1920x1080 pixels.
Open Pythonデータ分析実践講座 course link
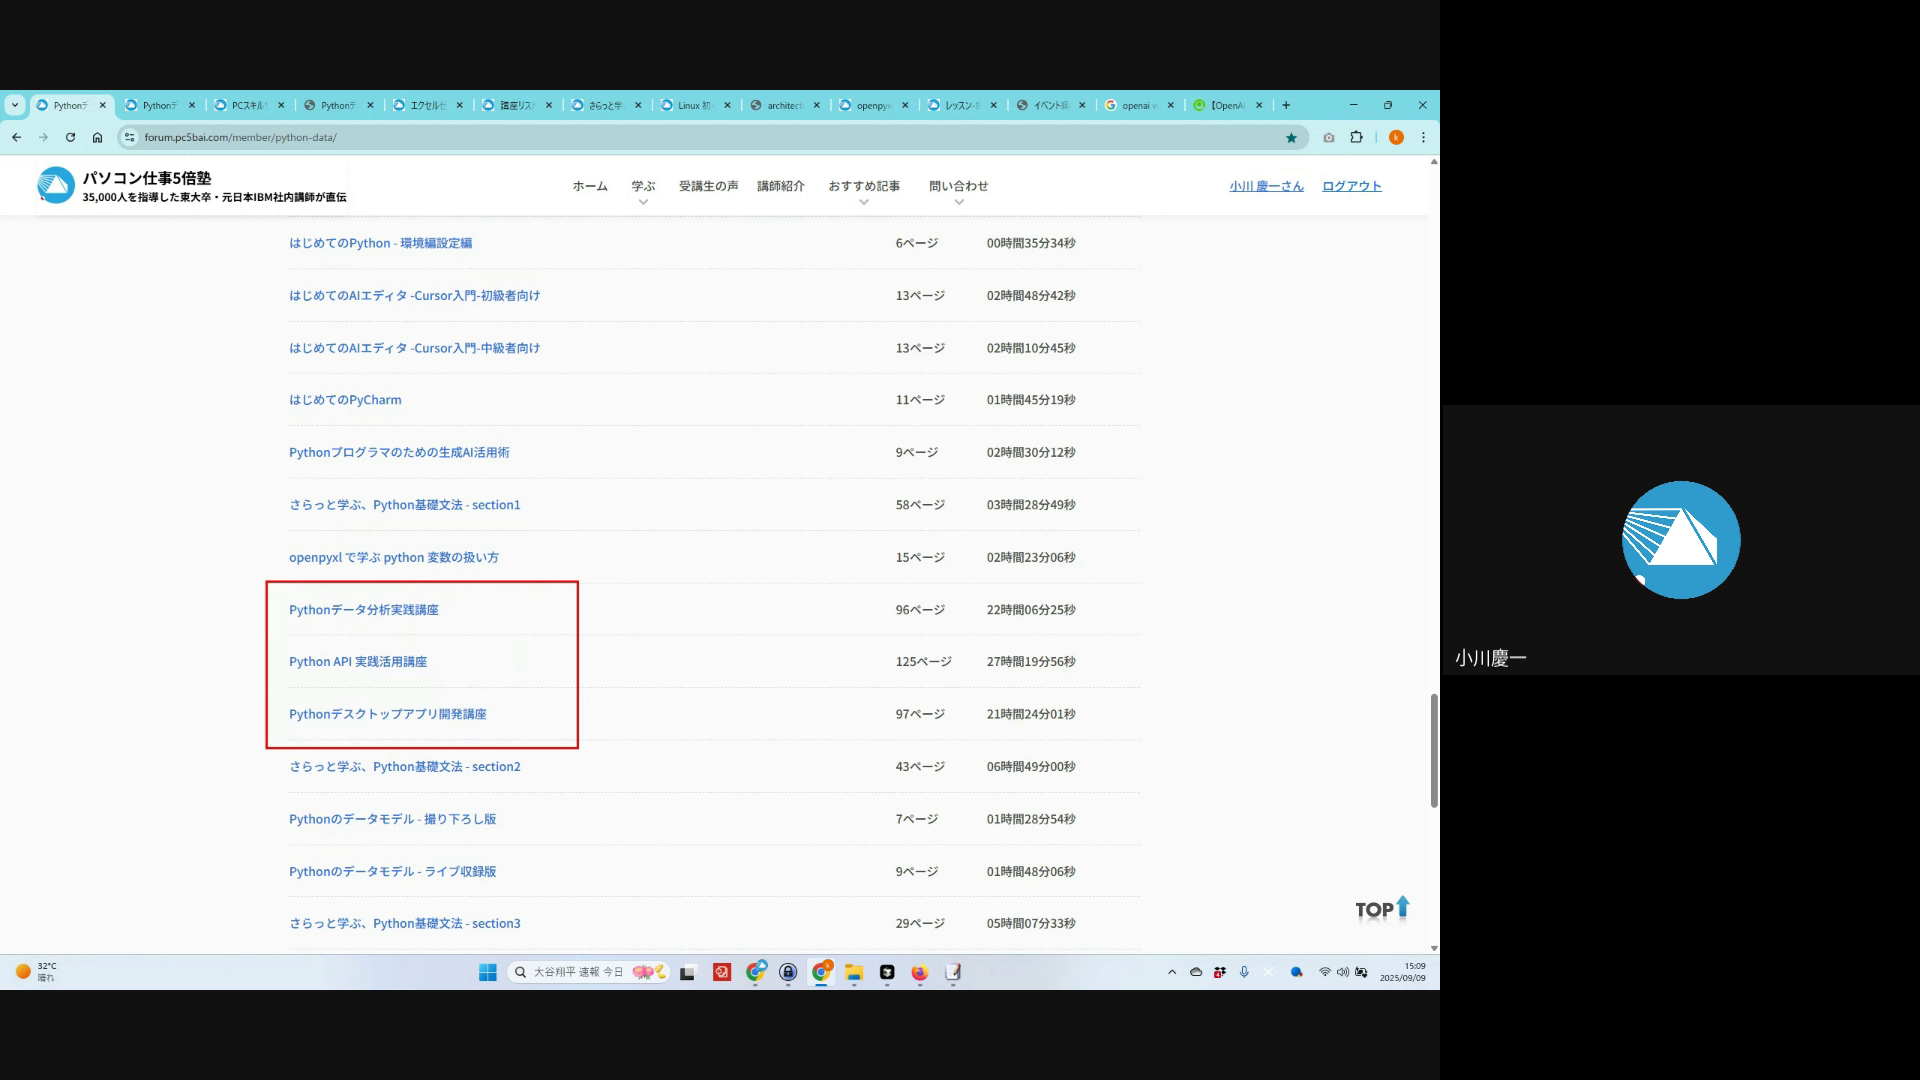click(363, 610)
